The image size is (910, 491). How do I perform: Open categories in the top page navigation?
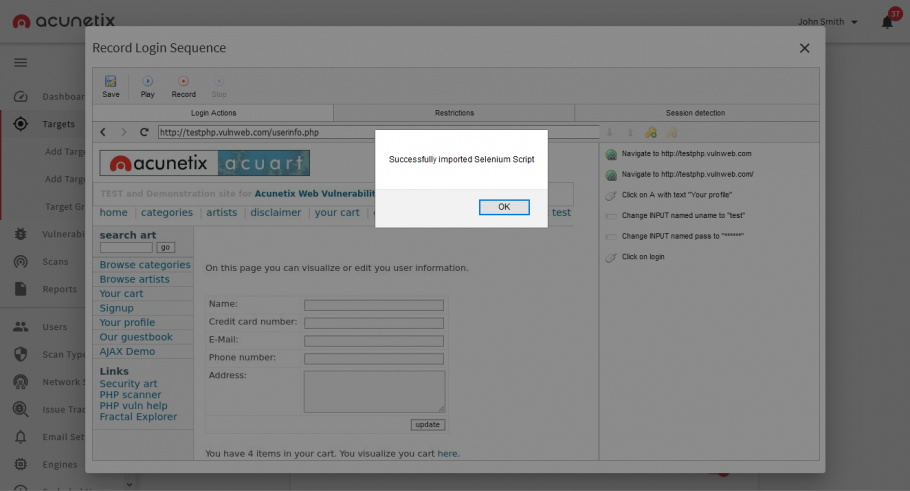coord(167,212)
